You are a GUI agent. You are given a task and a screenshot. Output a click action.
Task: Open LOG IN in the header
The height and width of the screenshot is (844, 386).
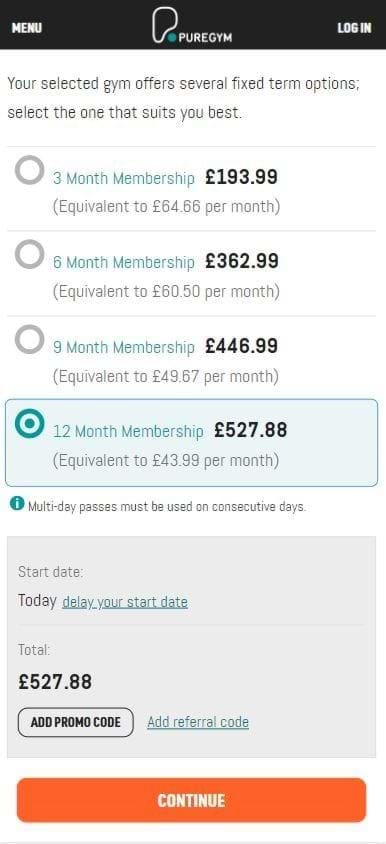click(x=354, y=28)
